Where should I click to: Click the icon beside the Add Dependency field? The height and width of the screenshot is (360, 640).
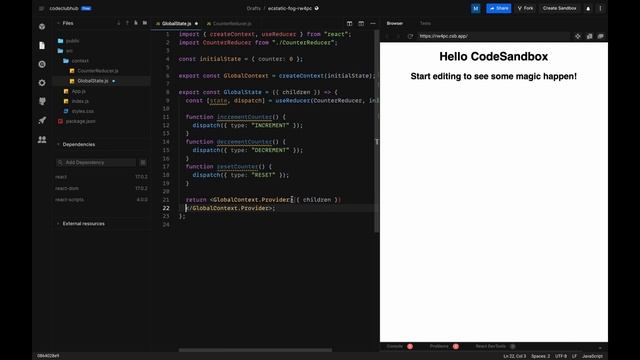click(x=143, y=162)
